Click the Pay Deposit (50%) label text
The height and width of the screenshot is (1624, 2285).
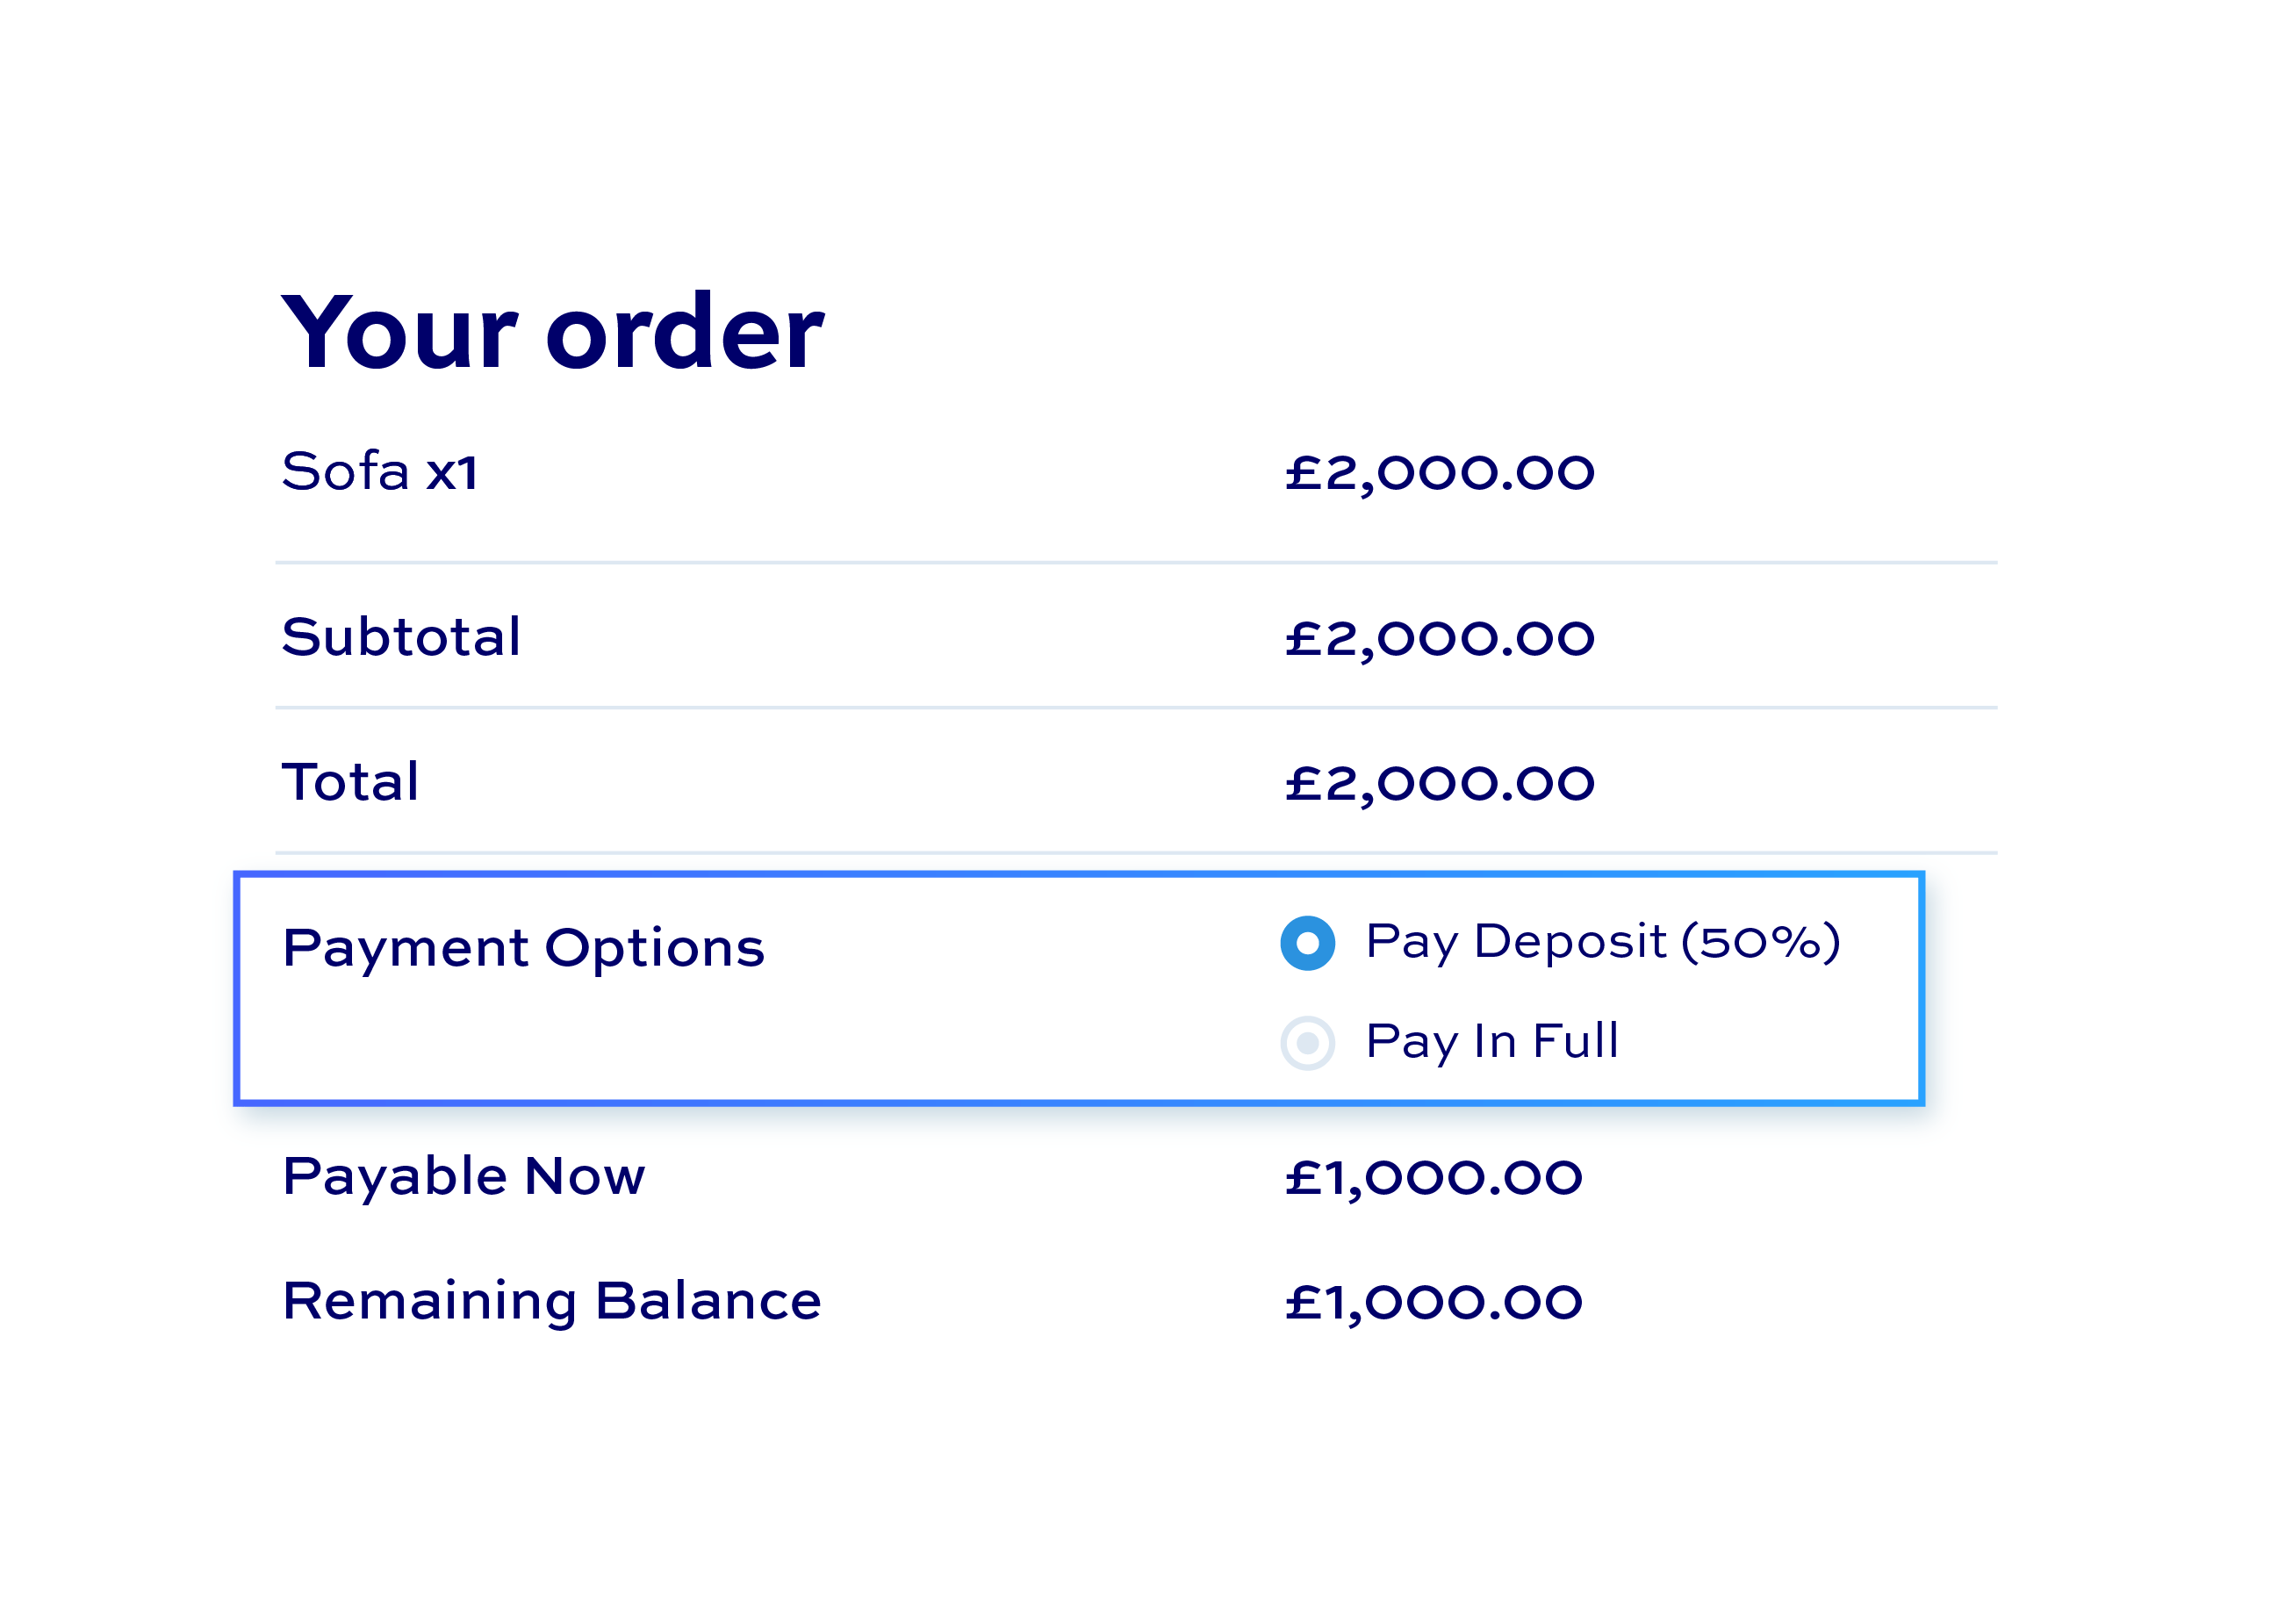click(1602, 942)
